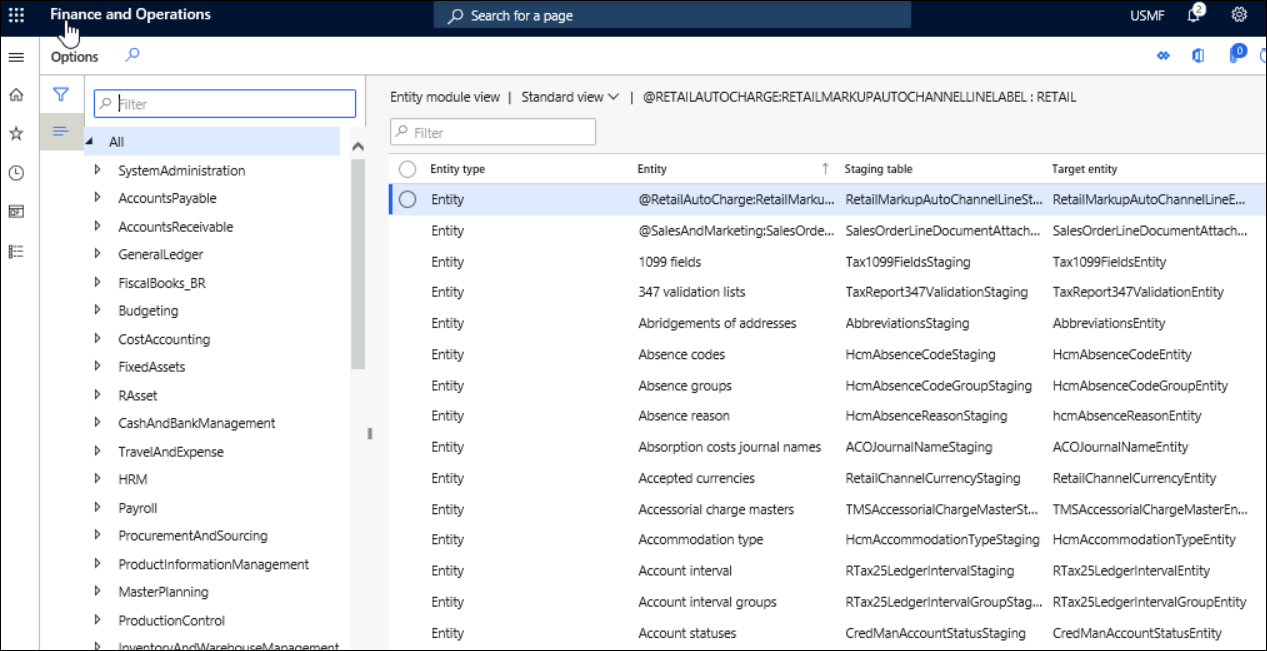Click the select-all circle in grid header
Viewport: 1267px width, 651px height.
[x=407, y=169]
